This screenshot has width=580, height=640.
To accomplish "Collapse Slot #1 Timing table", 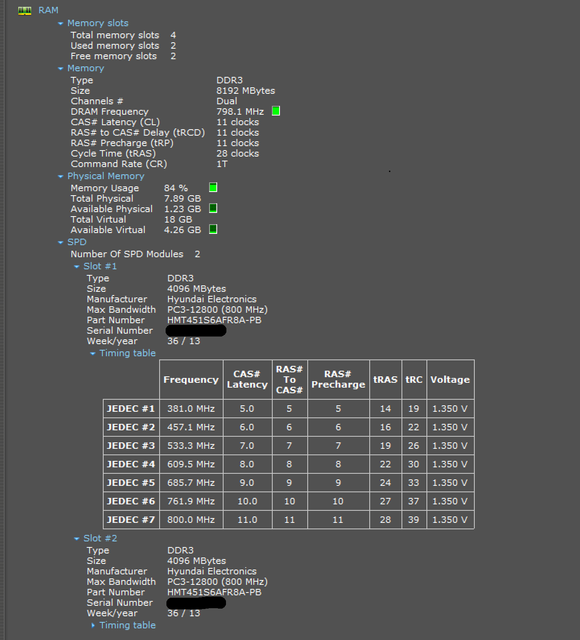I will (x=93, y=353).
